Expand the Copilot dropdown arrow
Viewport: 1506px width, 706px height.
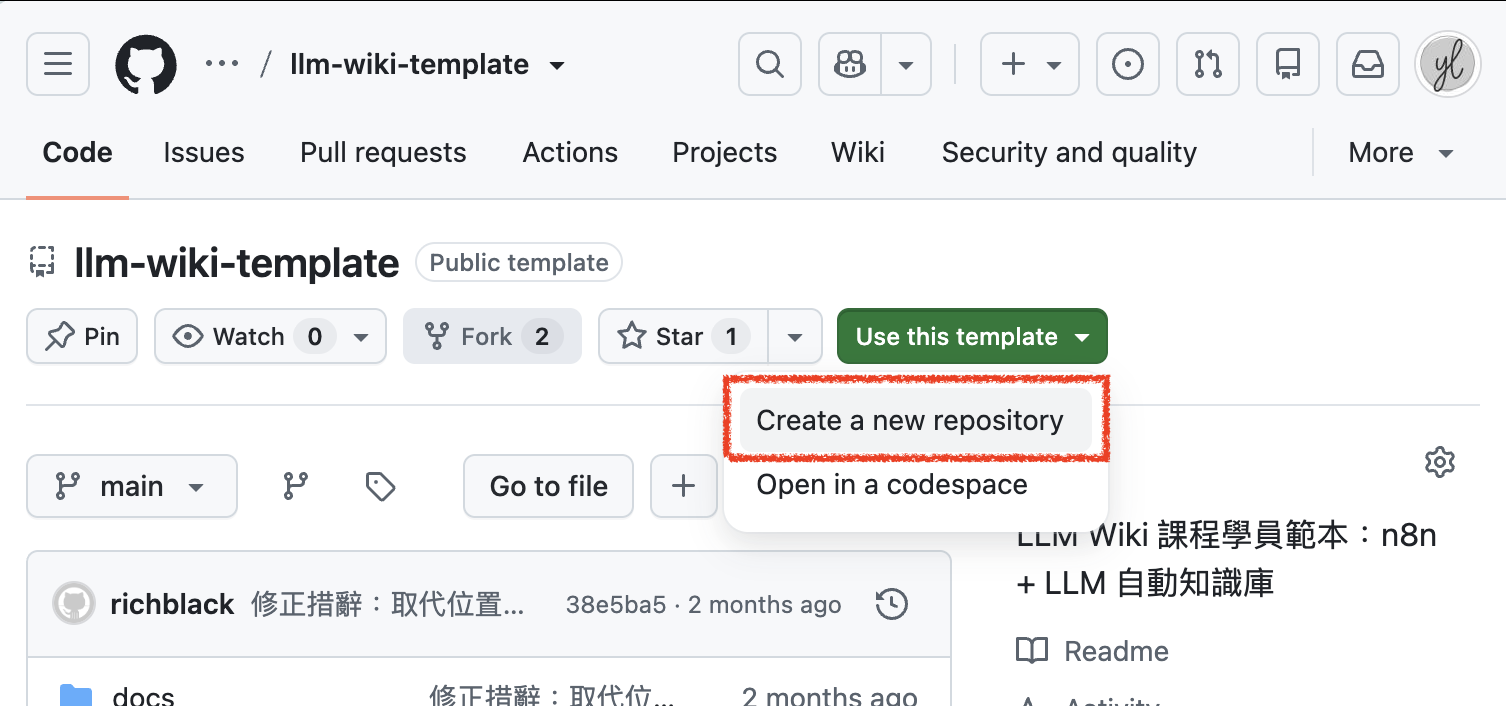(906, 65)
